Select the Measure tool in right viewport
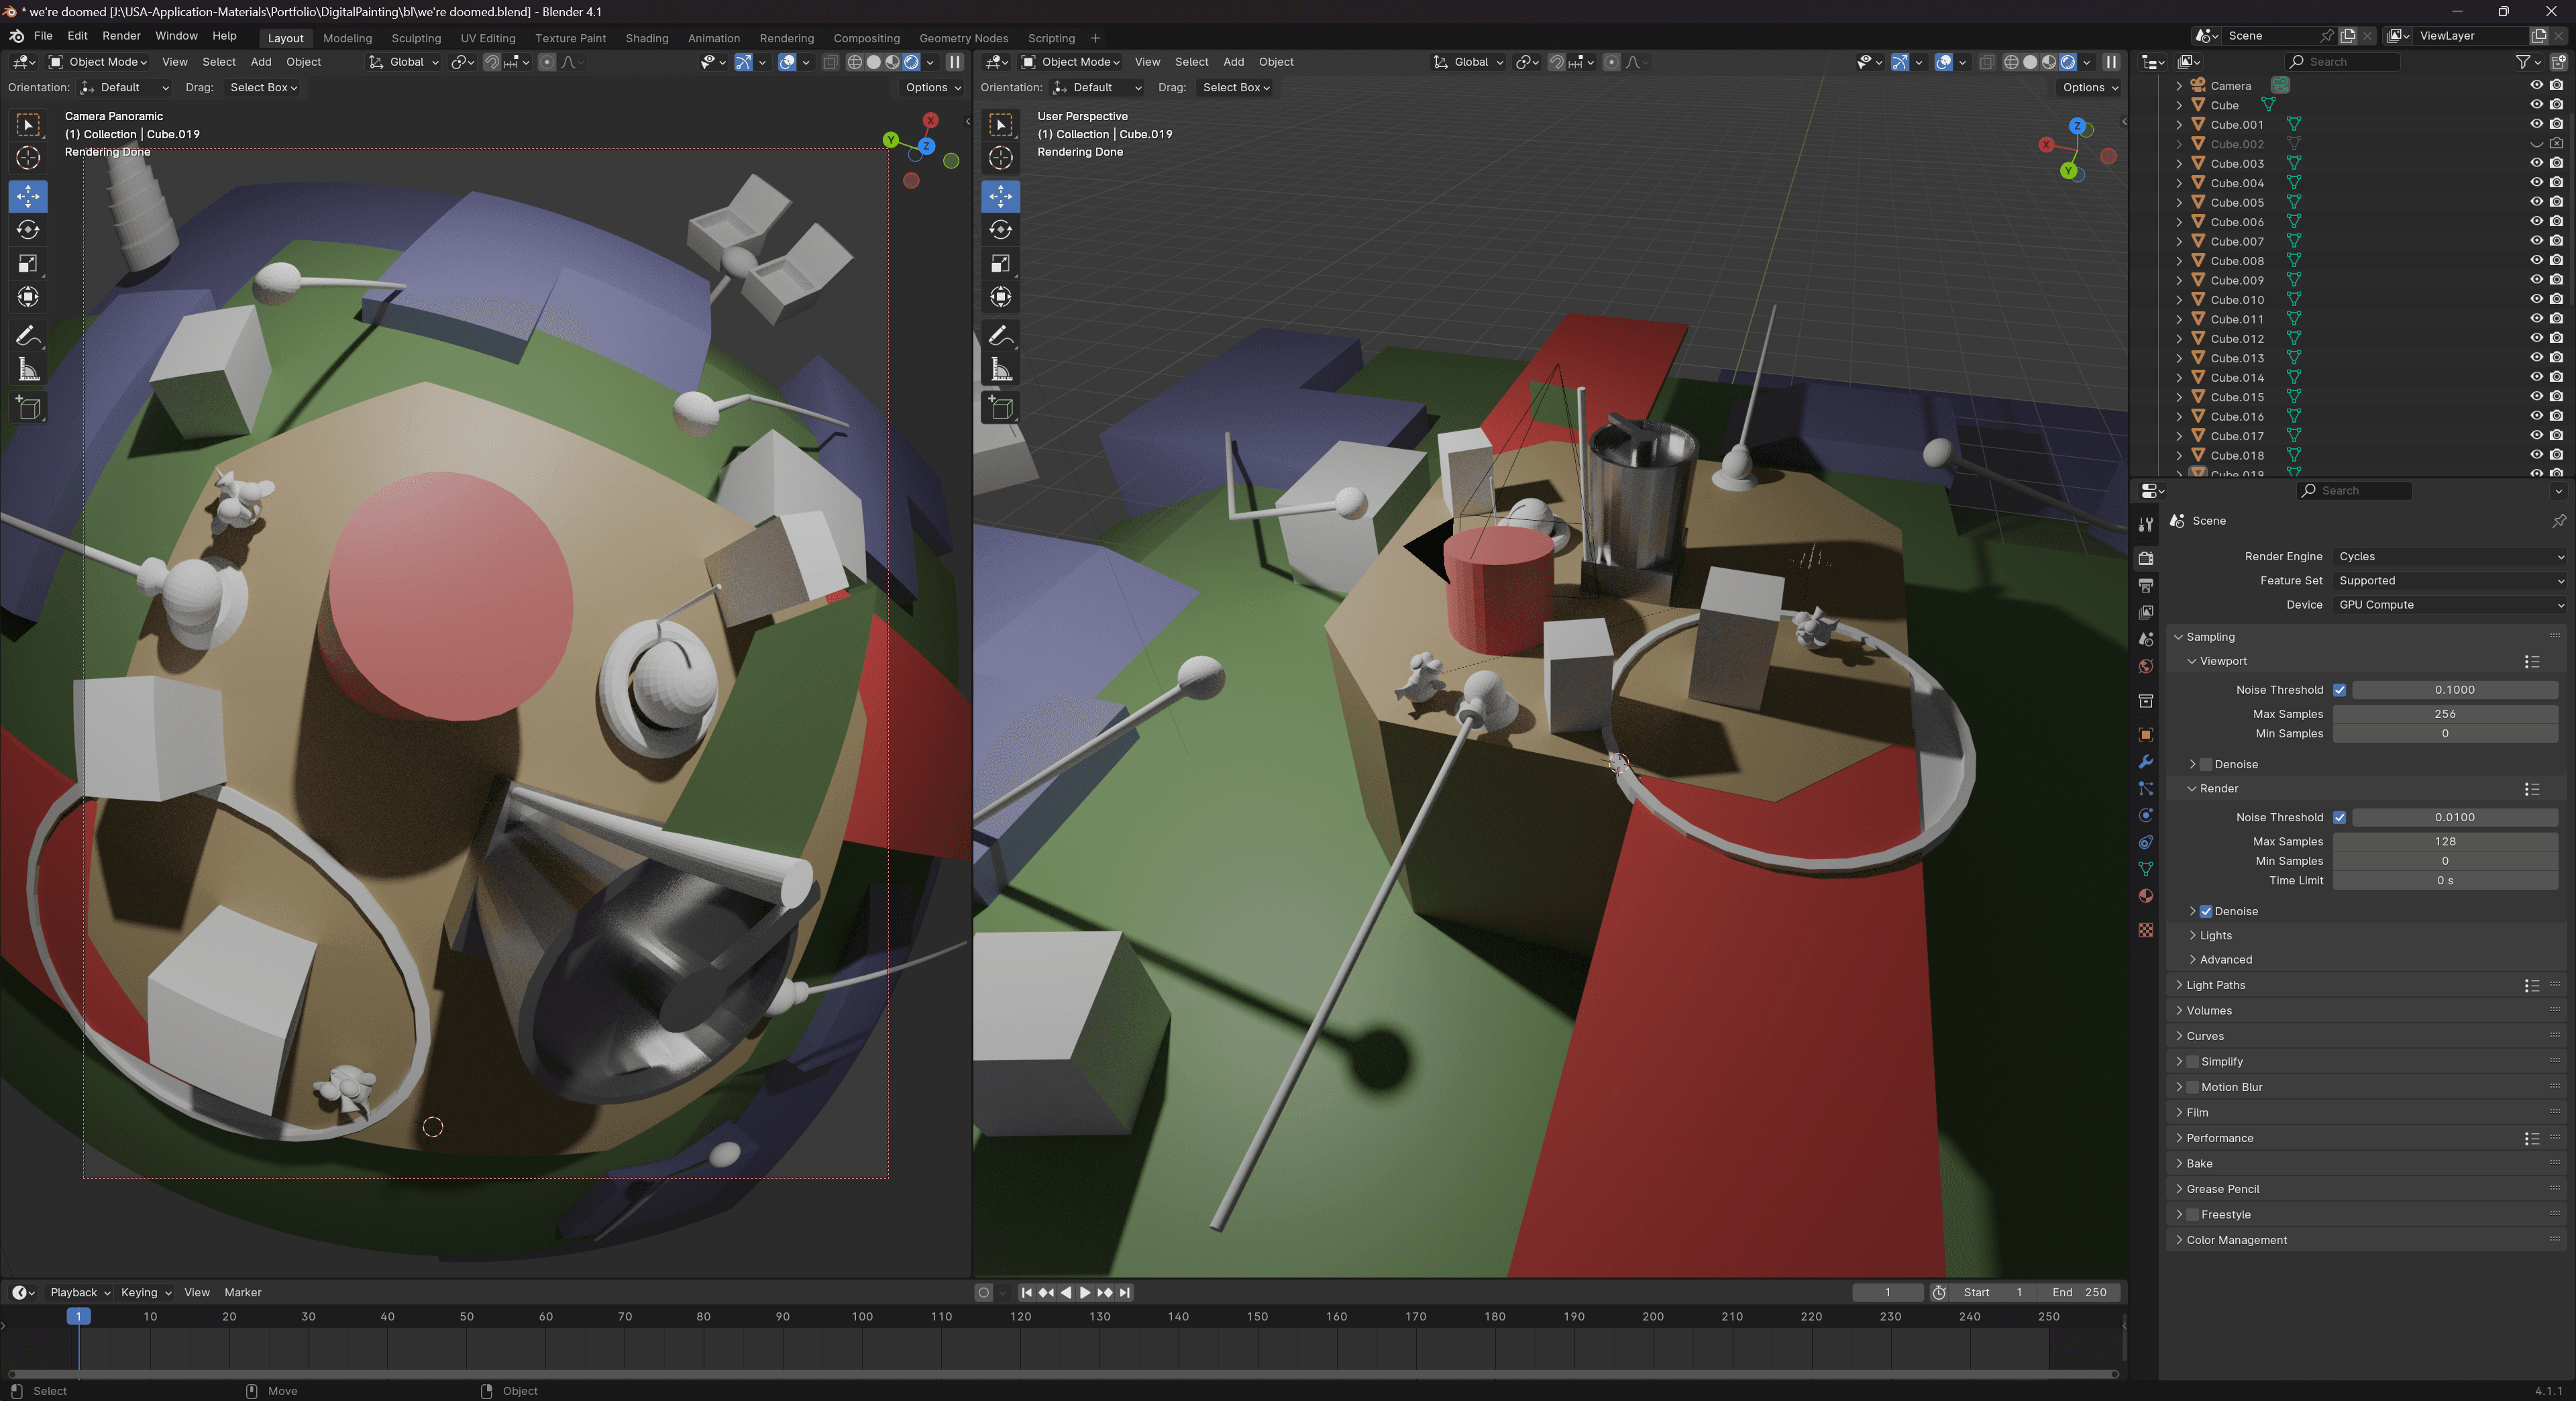The image size is (2576, 1401). coord(1001,370)
